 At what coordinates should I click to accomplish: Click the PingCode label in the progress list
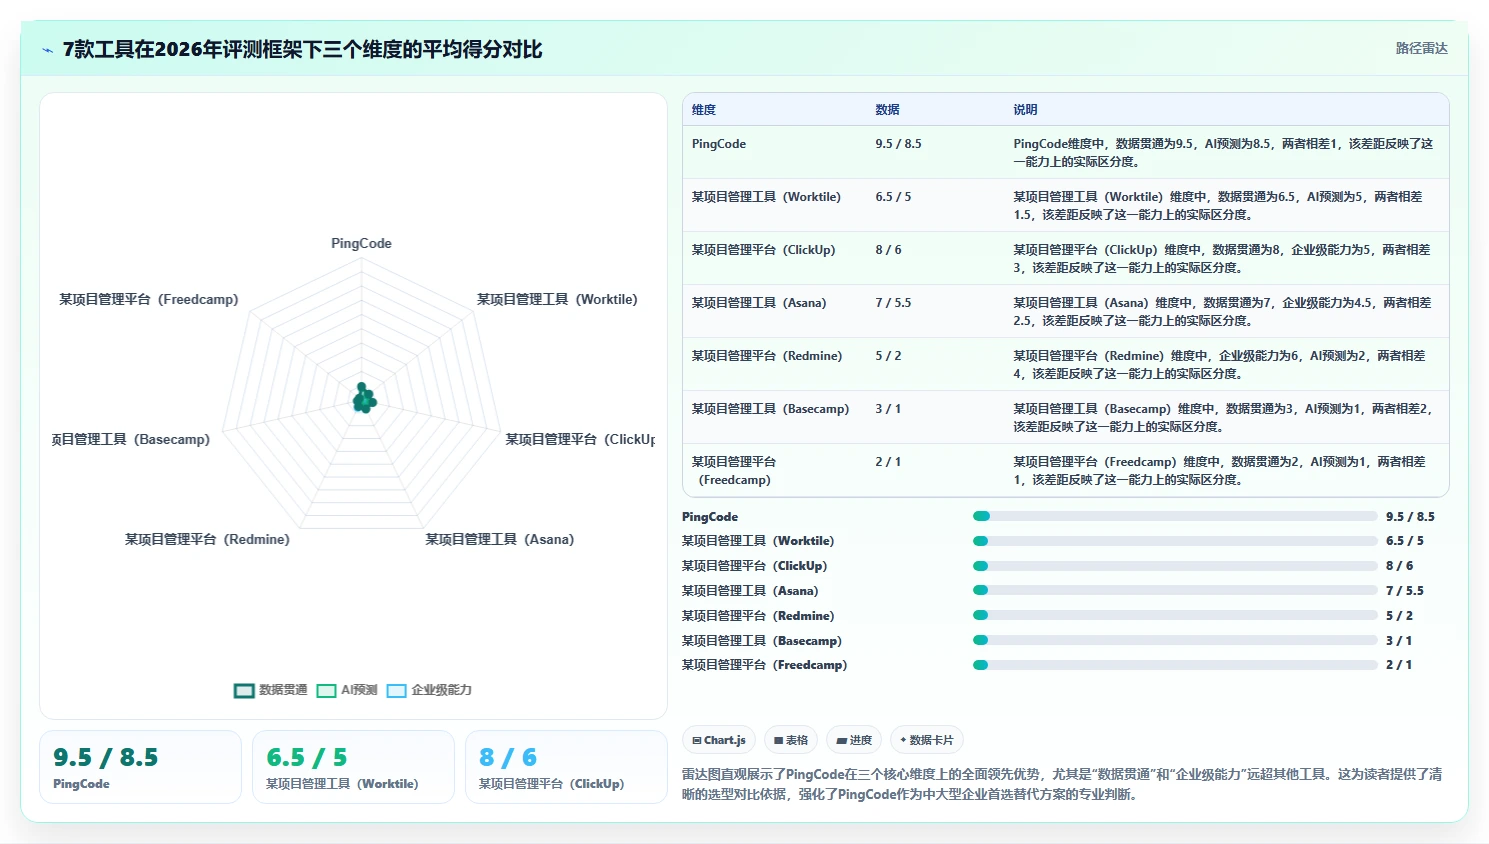coord(710,517)
